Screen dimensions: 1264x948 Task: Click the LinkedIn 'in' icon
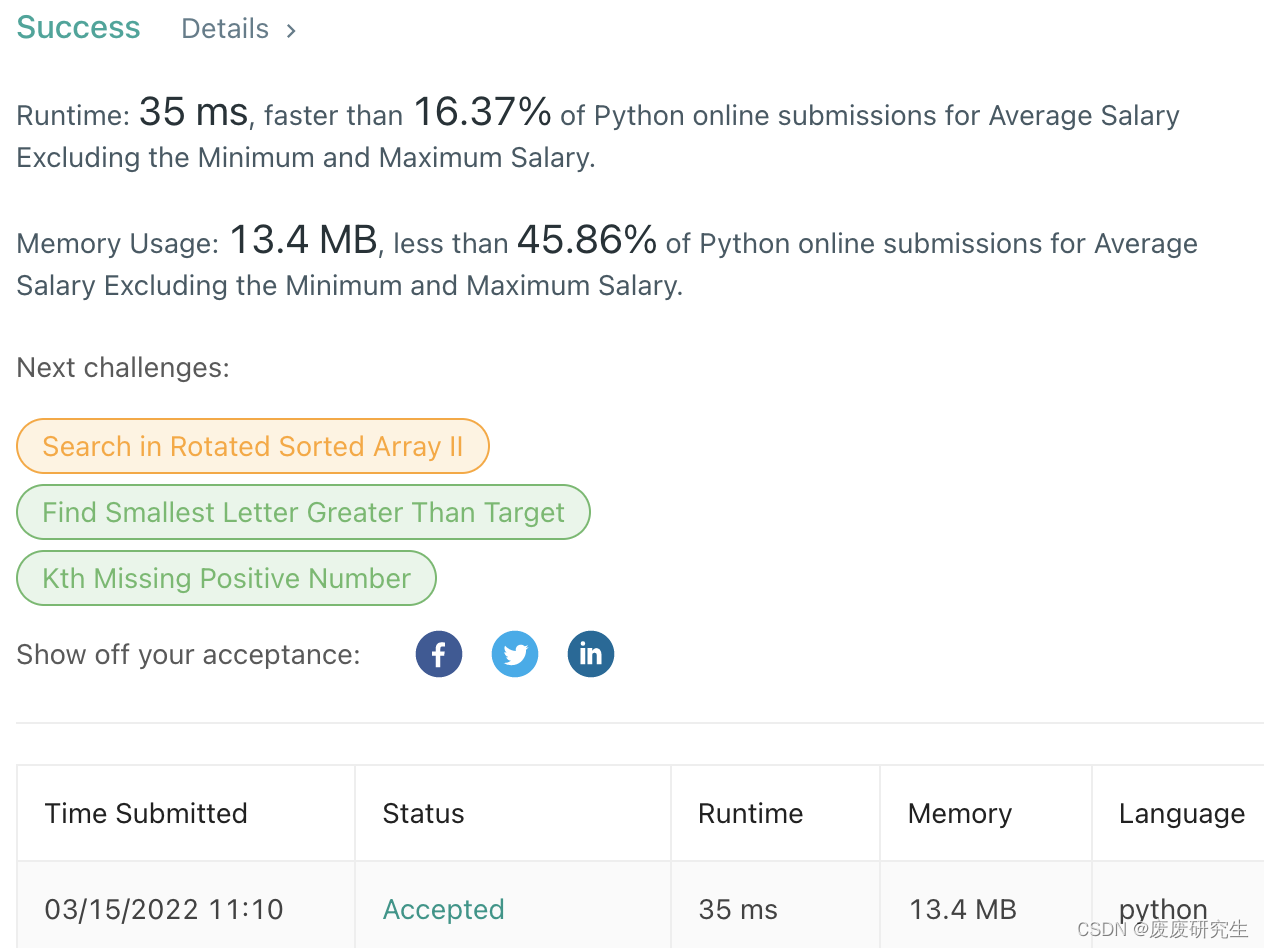point(590,654)
